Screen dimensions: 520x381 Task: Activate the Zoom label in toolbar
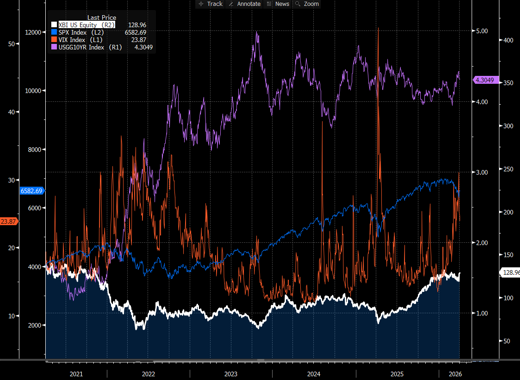click(x=311, y=4)
